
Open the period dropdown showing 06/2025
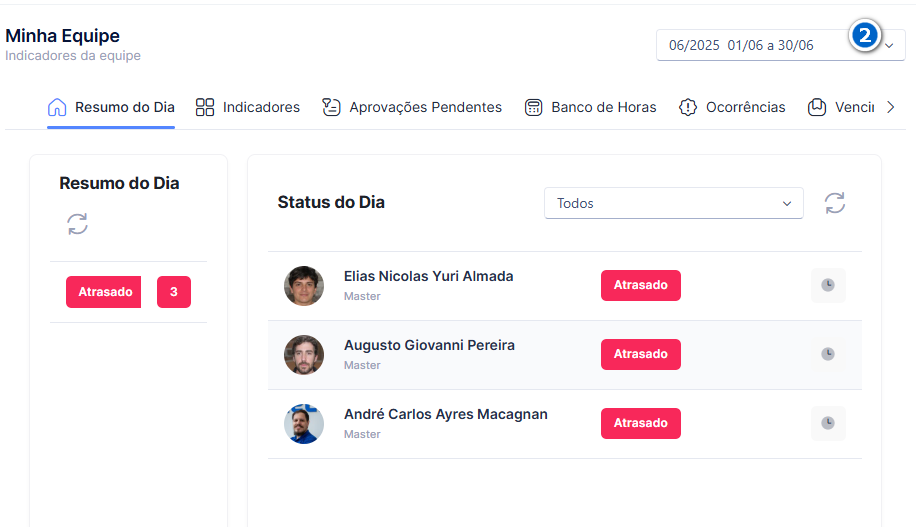[x=780, y=45]
